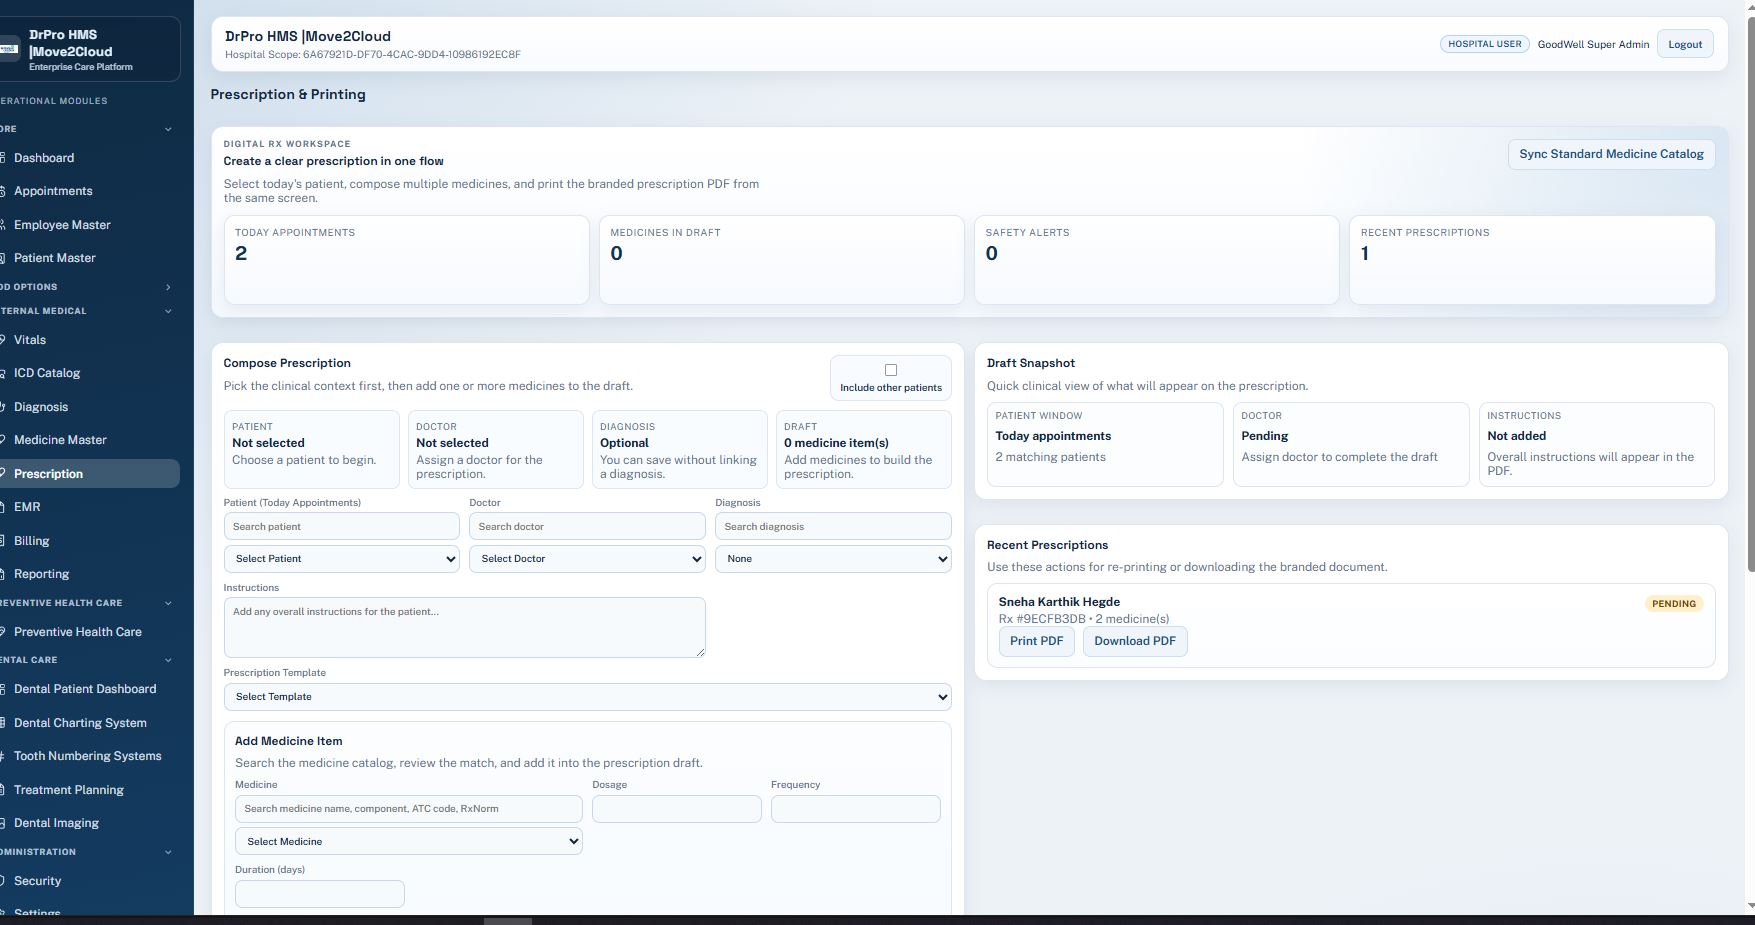Open the Select Doctor dropdown
This screenshot has width=1755, height=925.
pyautogui.click(x=587, y=559)
